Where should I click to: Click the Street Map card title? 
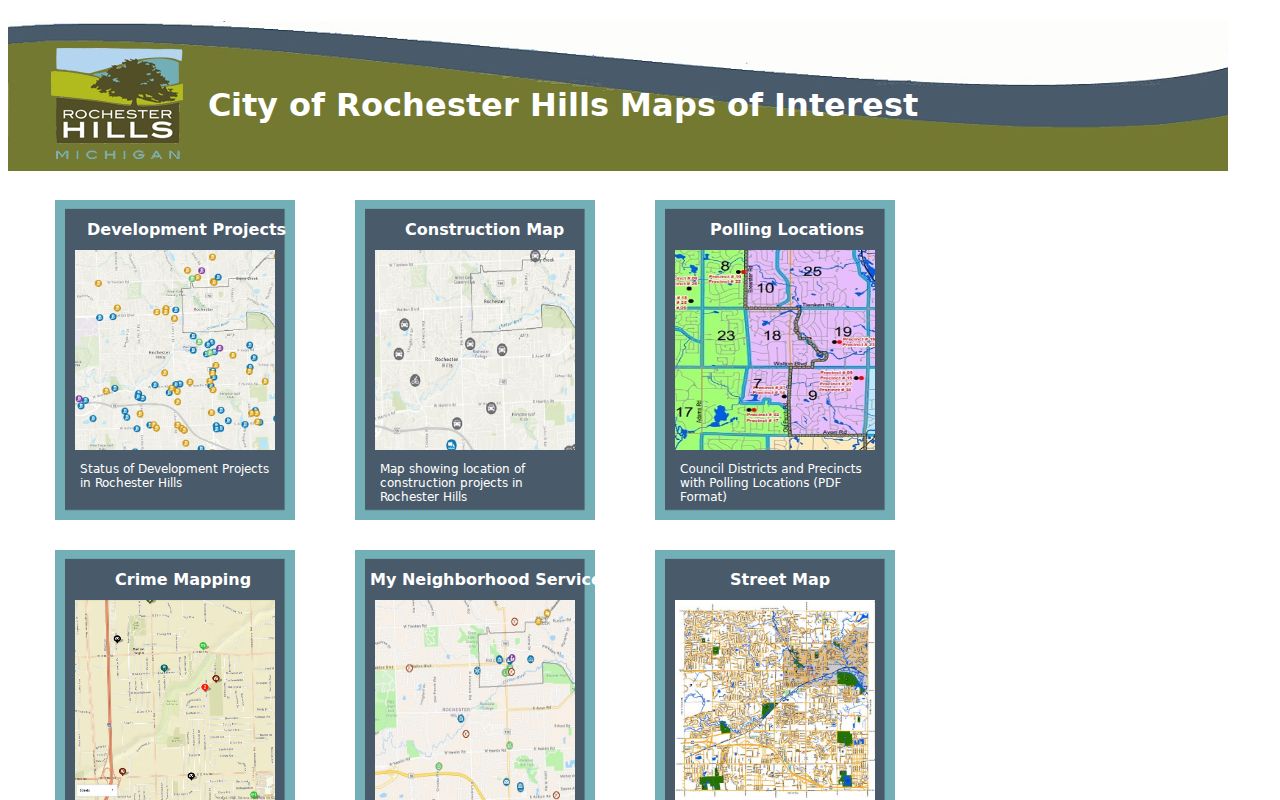(780, 579)
